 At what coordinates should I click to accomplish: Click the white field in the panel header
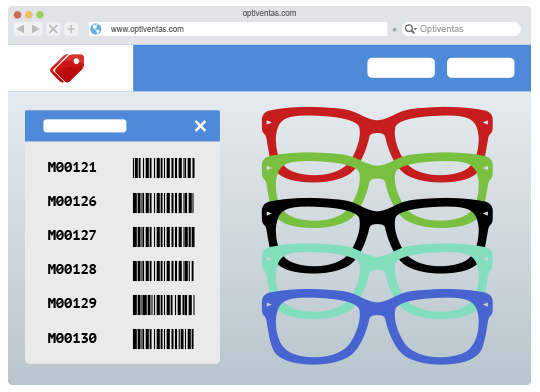tap(85, 126)
